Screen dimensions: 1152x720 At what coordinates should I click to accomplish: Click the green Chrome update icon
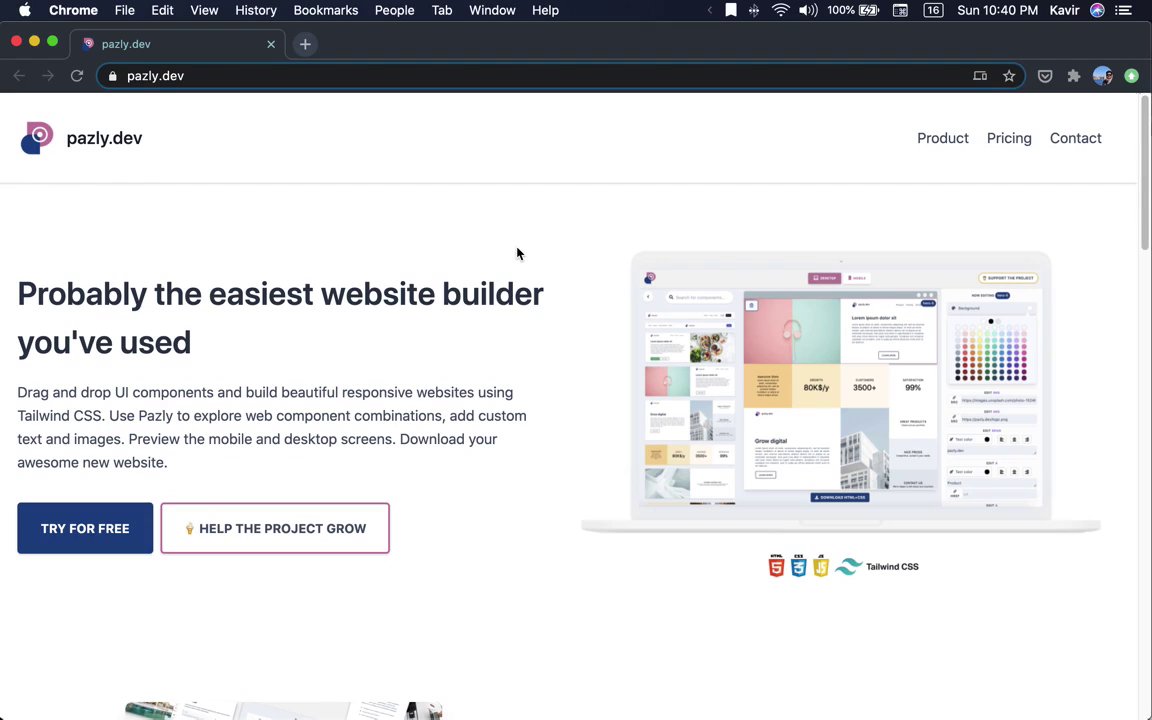click(1131, 76)
